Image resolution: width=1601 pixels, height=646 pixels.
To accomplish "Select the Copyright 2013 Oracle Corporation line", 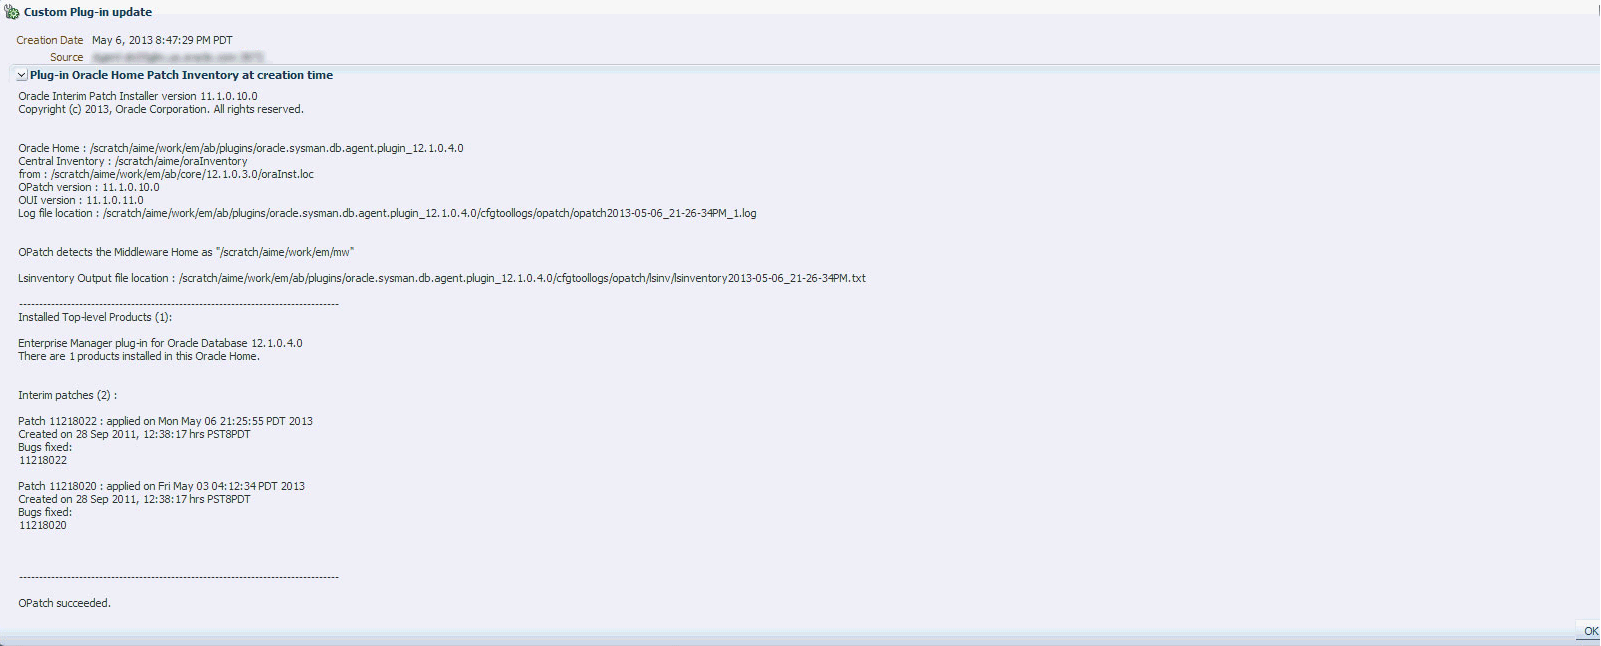I will (x=161, y=110).
